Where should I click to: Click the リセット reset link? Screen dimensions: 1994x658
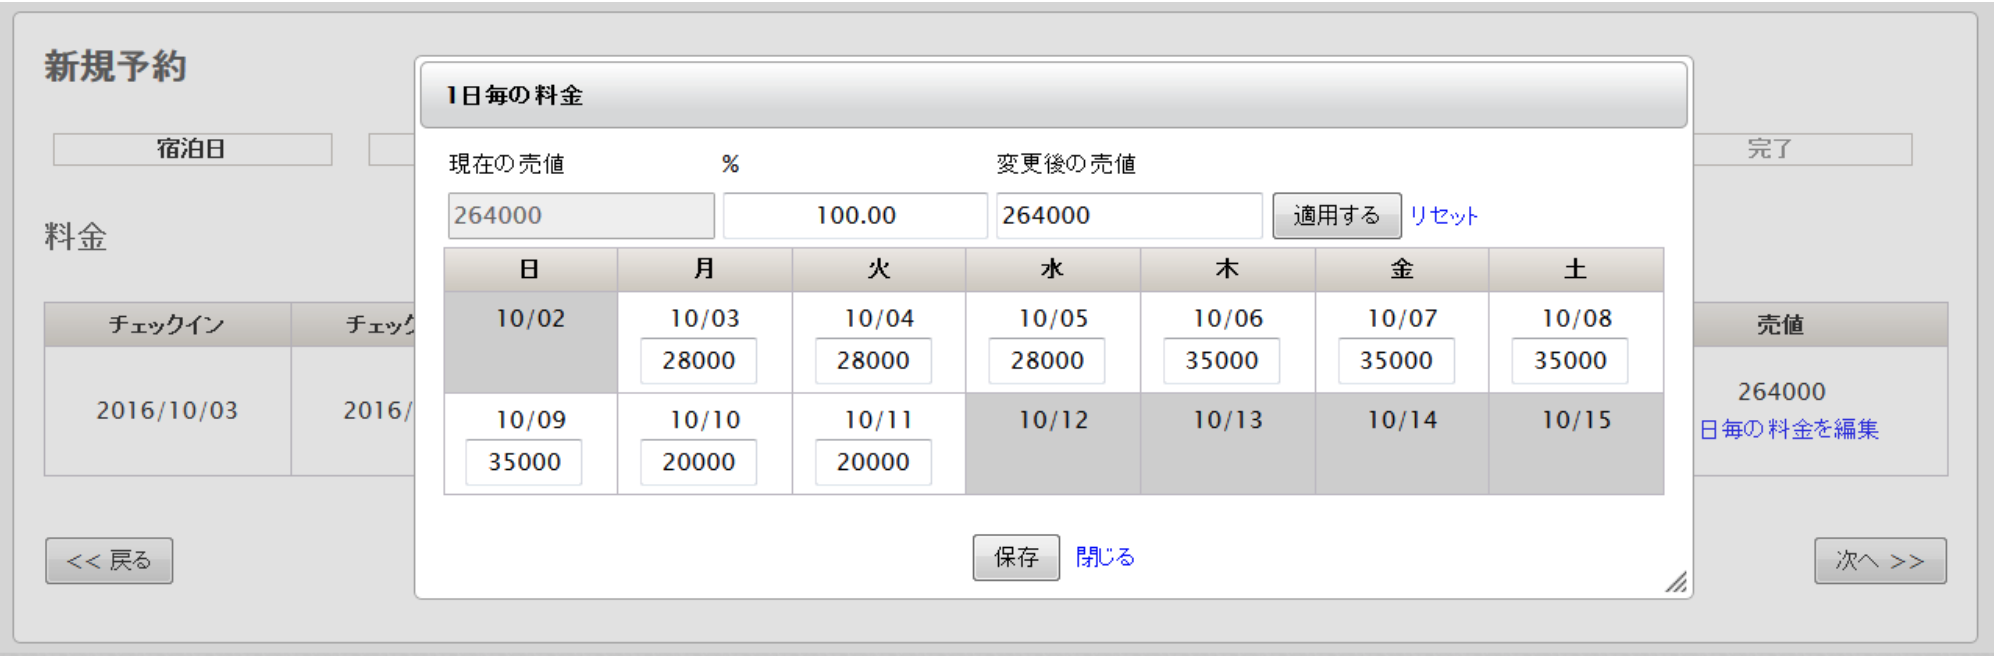tap(1443, 216)
